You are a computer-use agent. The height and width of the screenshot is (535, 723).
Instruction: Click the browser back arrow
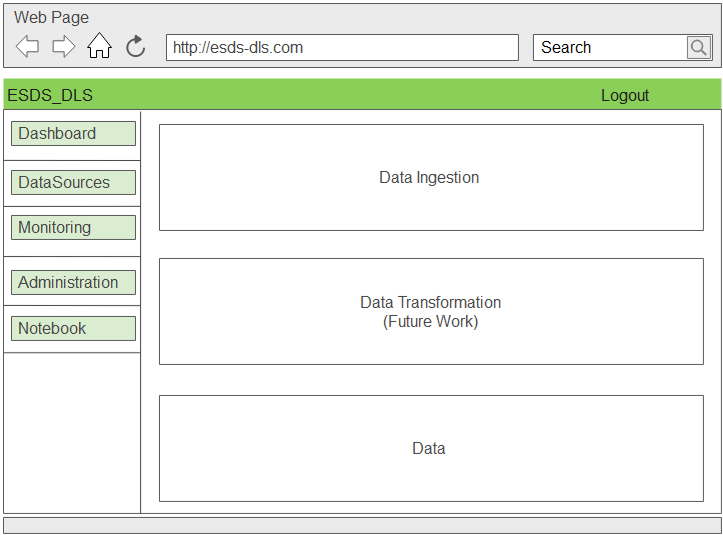[x=28, y=46]
